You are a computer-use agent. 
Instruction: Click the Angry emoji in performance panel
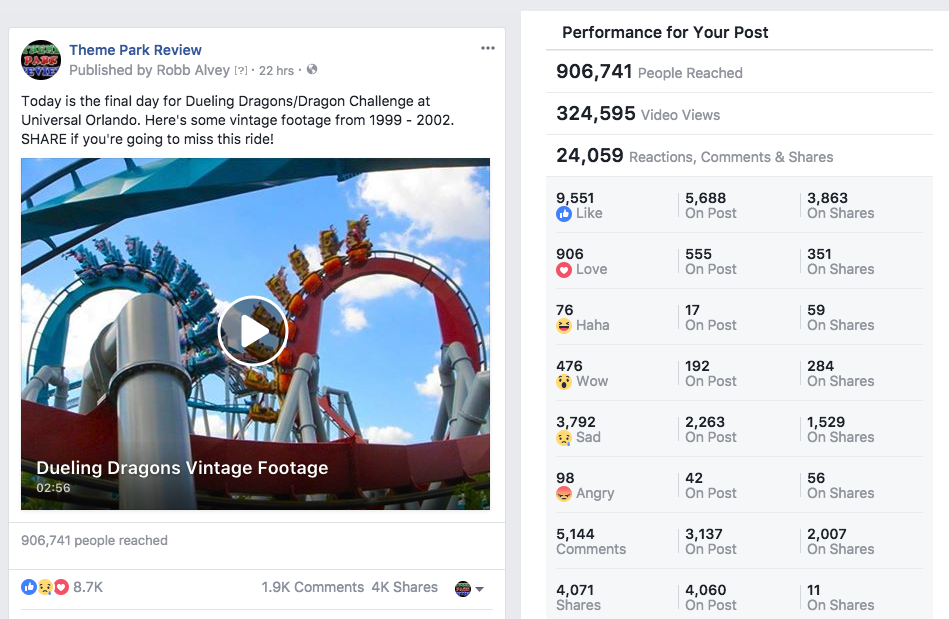[563, 494]
